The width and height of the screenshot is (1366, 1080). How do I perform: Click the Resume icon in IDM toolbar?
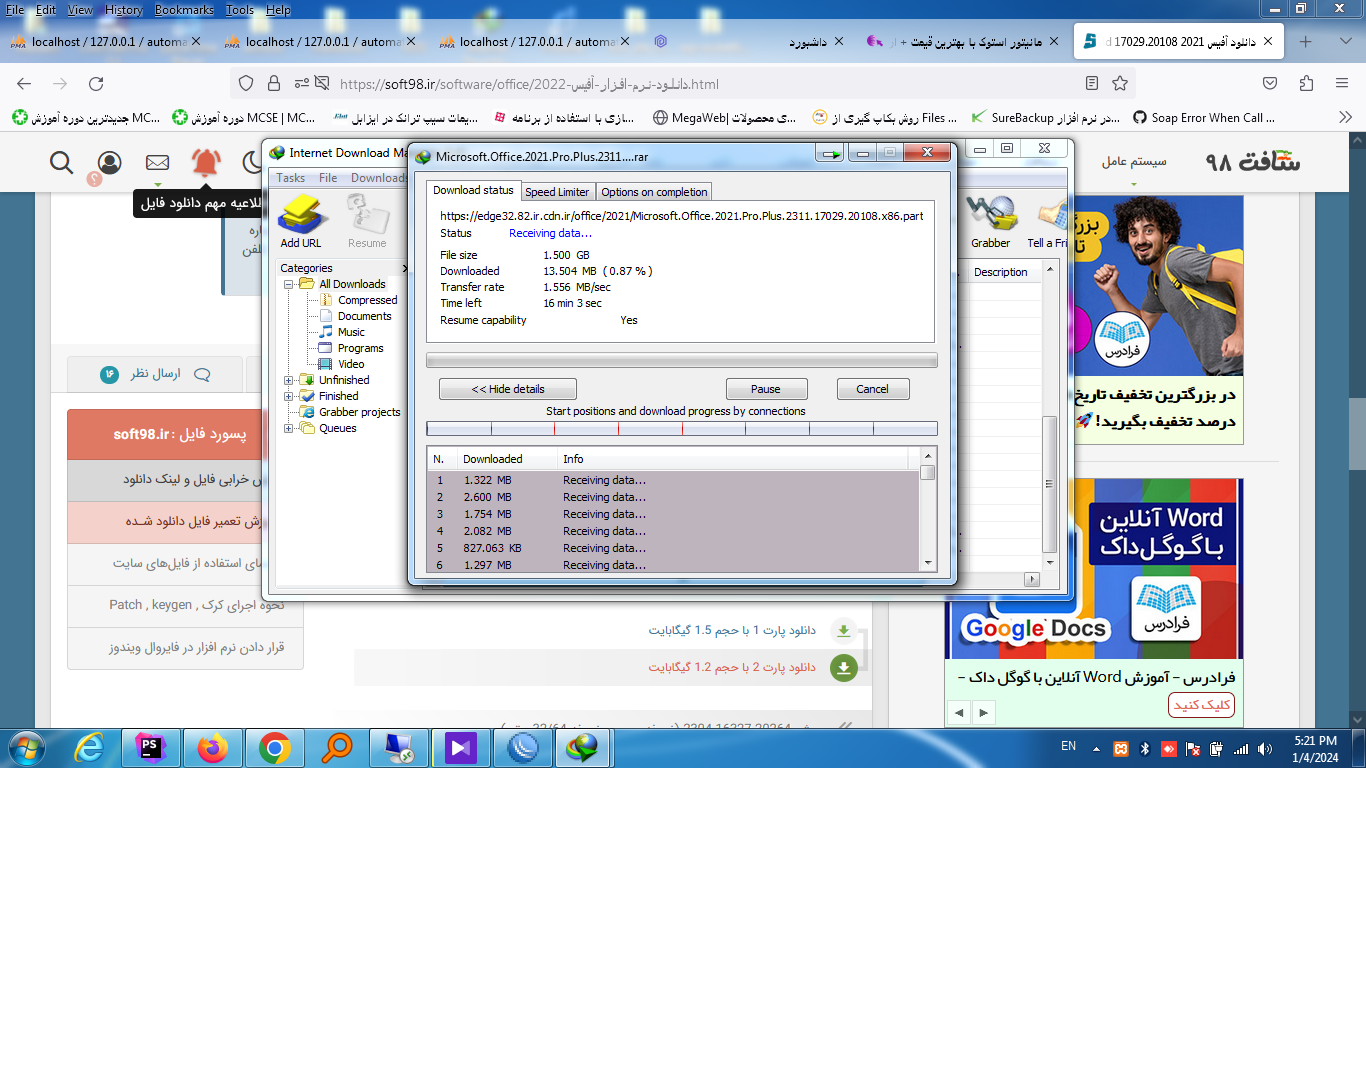367,220
